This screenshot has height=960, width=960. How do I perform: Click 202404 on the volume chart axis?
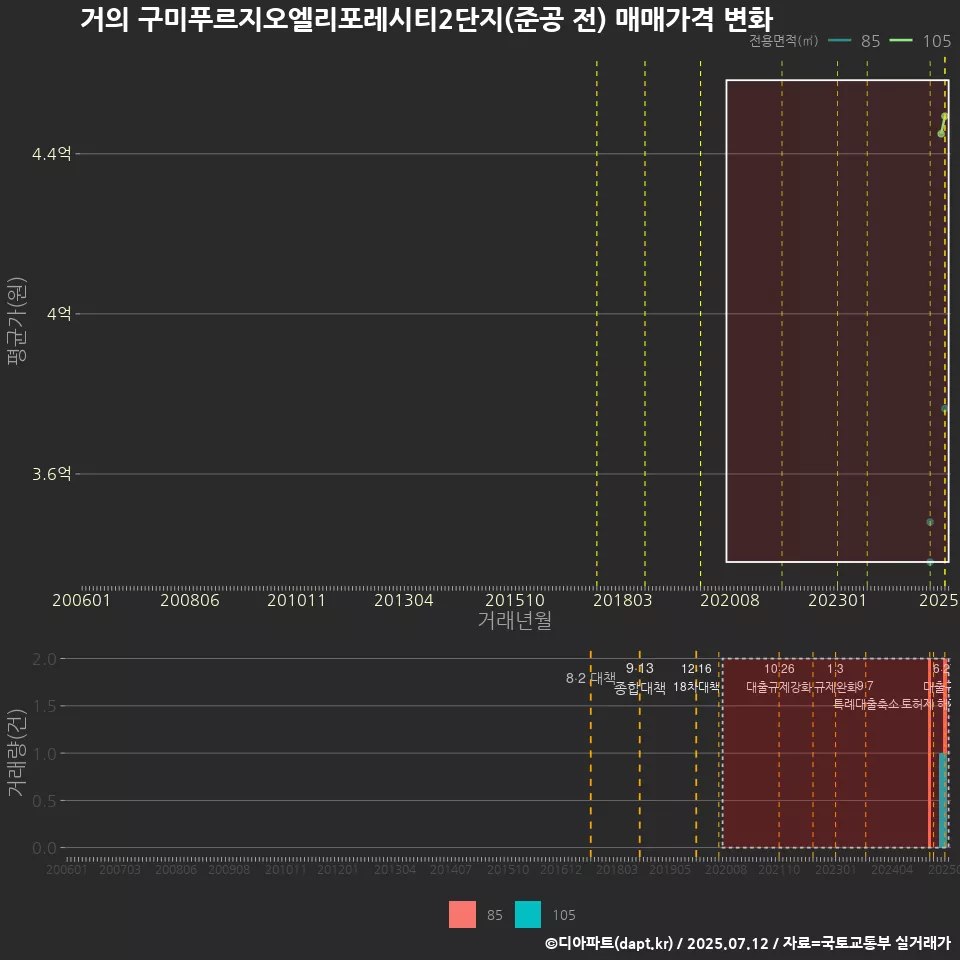[x=892, y=869]
